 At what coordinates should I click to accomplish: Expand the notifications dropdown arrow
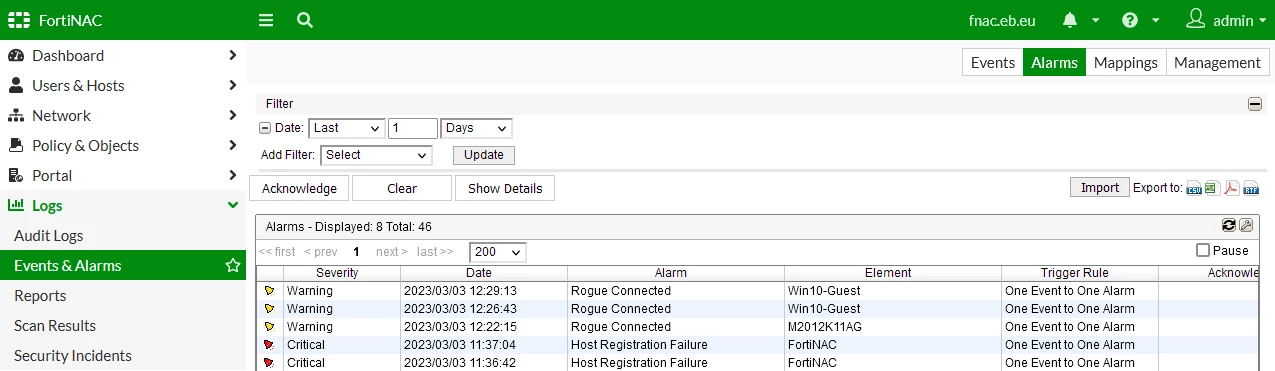click(x=1096, y=21)
